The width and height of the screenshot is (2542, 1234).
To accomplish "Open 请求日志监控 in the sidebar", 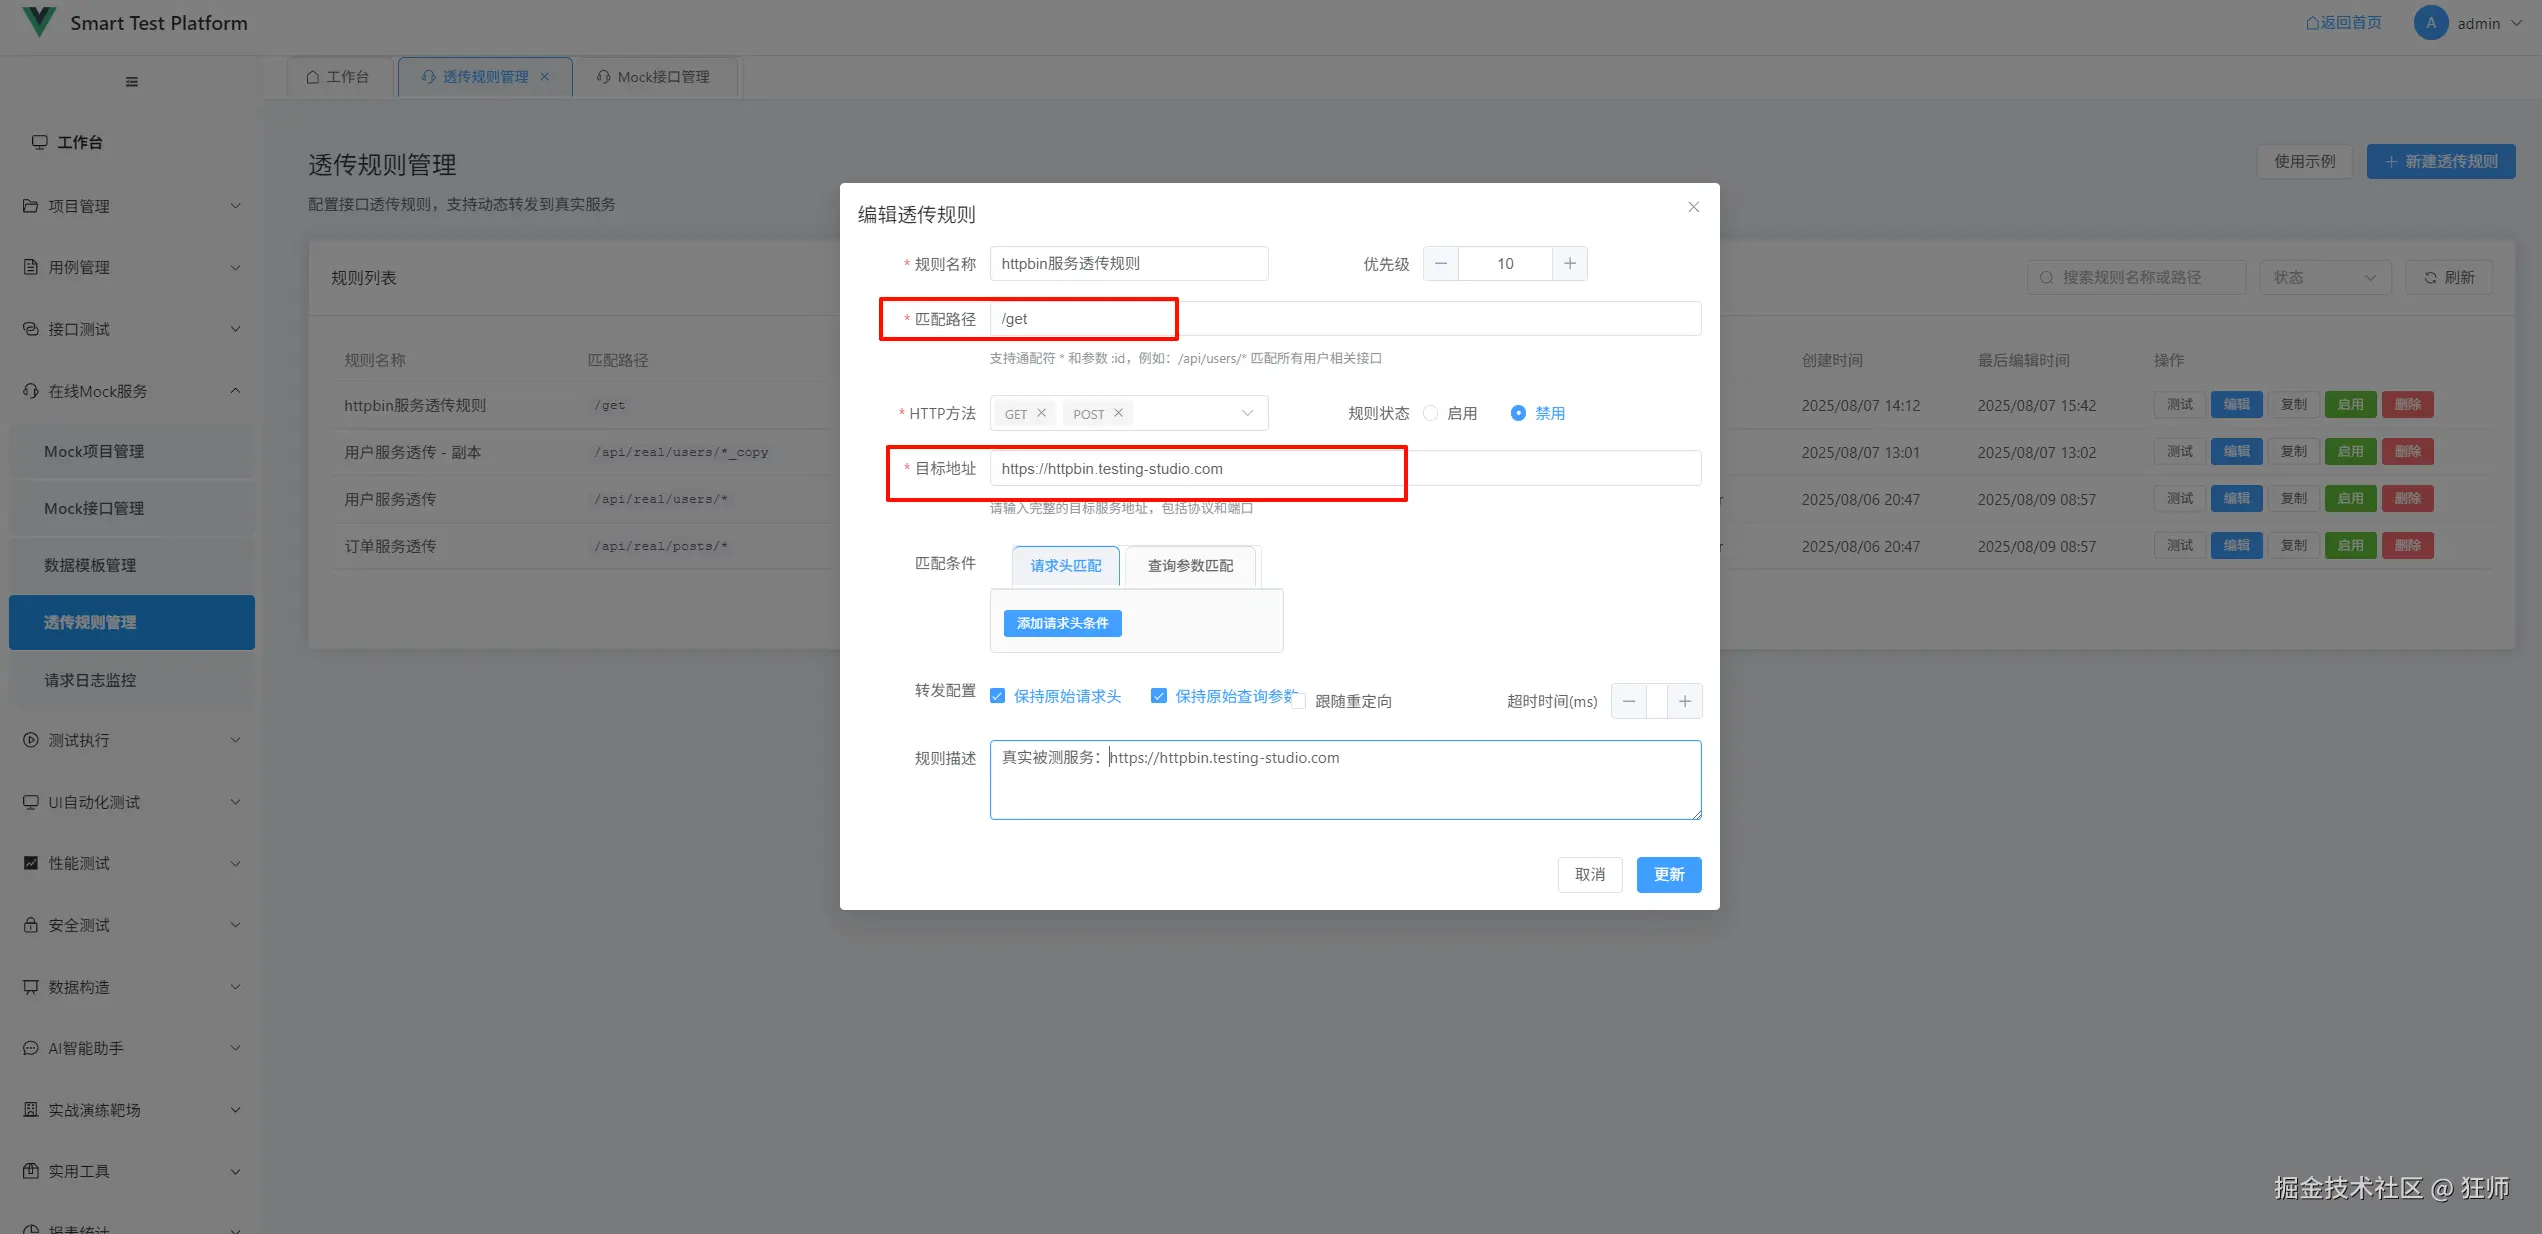I will (x=90, y=680).
